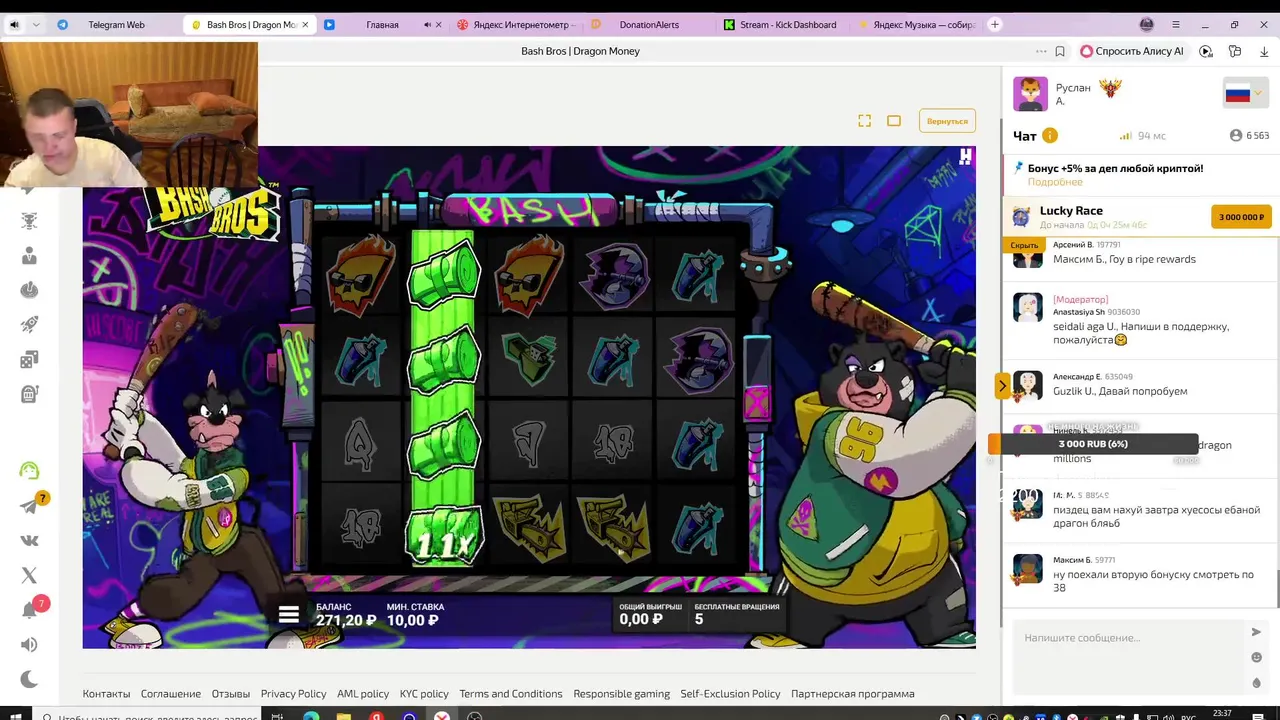Switch to Яндекс Интернетометр tab
Image resolution: width=1280 pixels, height=720 pixels.
(x=519, y=25)
